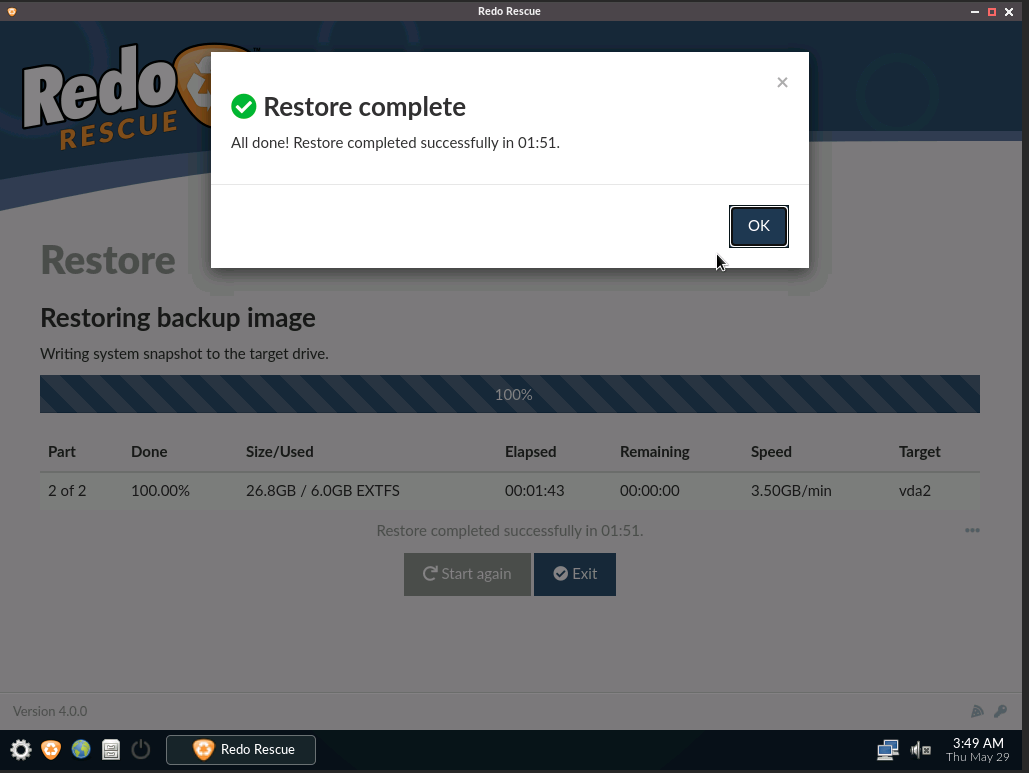
Task: Select the 26.8GB / 6.0GB EXTFS cell
Action: coord(323,491)
